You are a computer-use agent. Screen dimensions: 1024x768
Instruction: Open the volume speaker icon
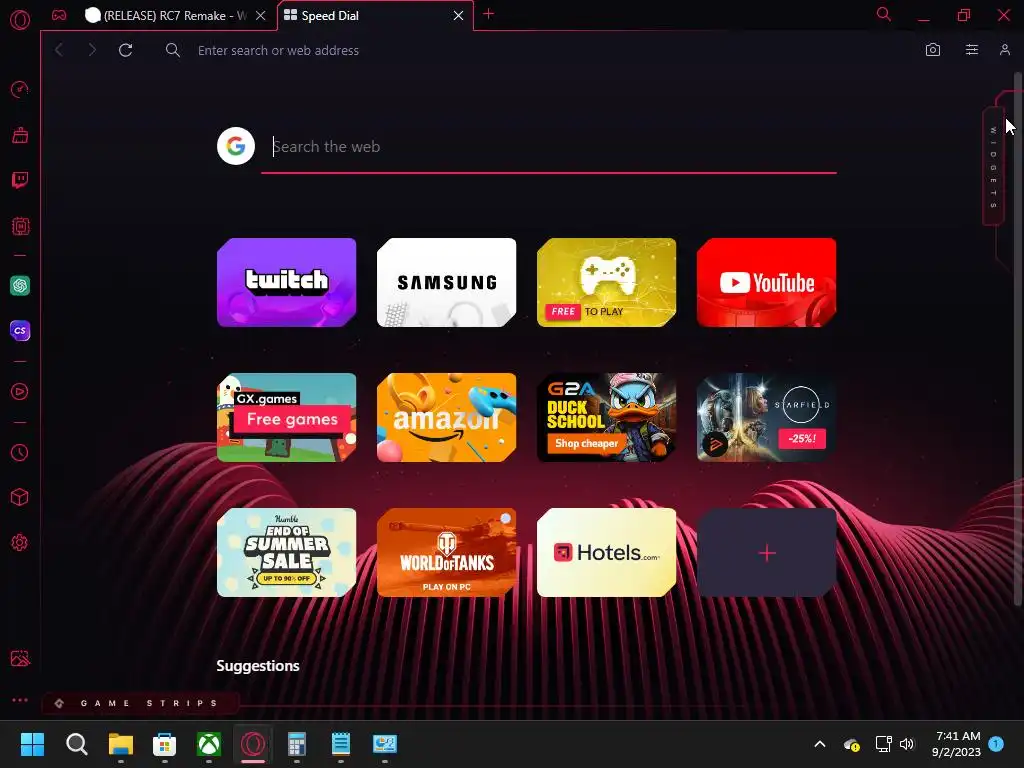[x=907, y=744]
